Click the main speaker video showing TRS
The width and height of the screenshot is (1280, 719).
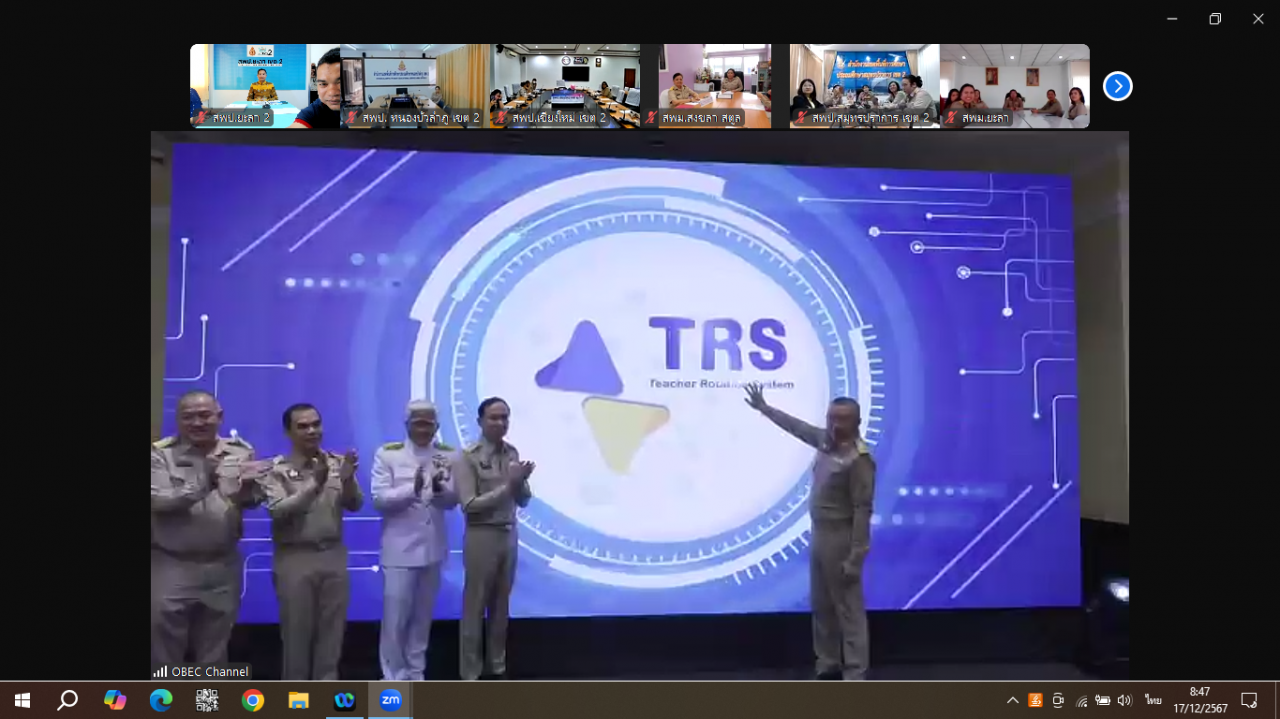pos(640,406)
